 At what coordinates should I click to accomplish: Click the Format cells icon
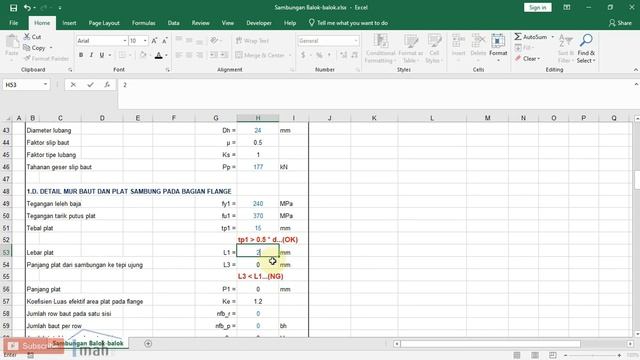pyautogui.click(x=498, y=42)
